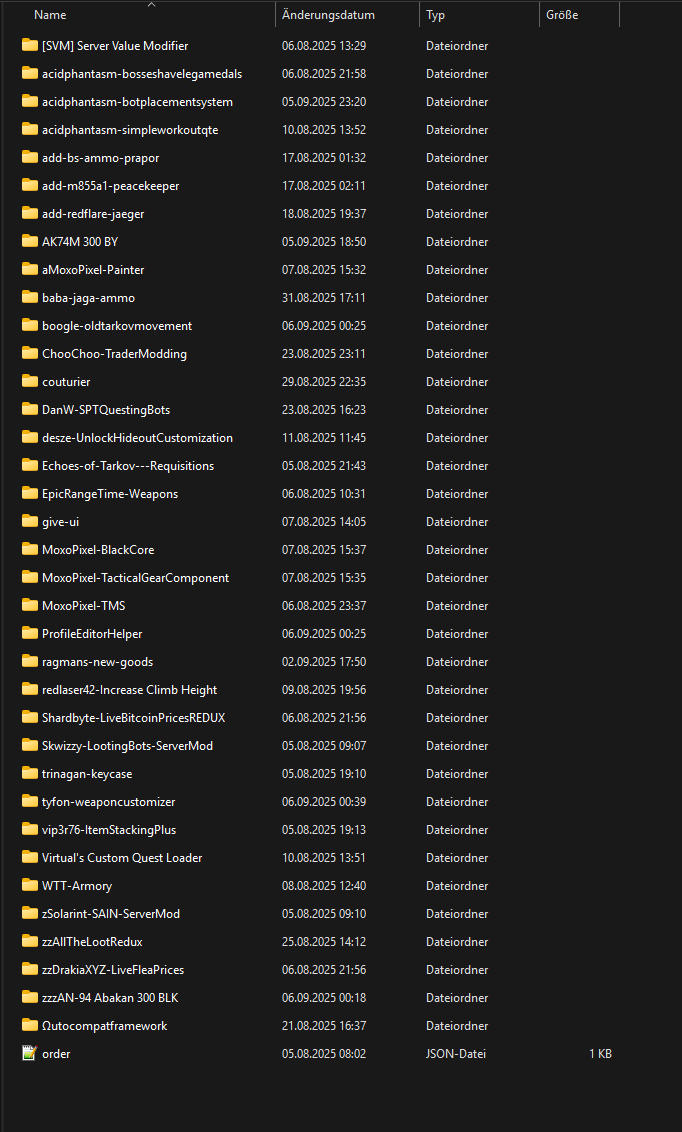Click the date 06.08.2025 13:29
682x1132 pixels.
coord(324,45)
